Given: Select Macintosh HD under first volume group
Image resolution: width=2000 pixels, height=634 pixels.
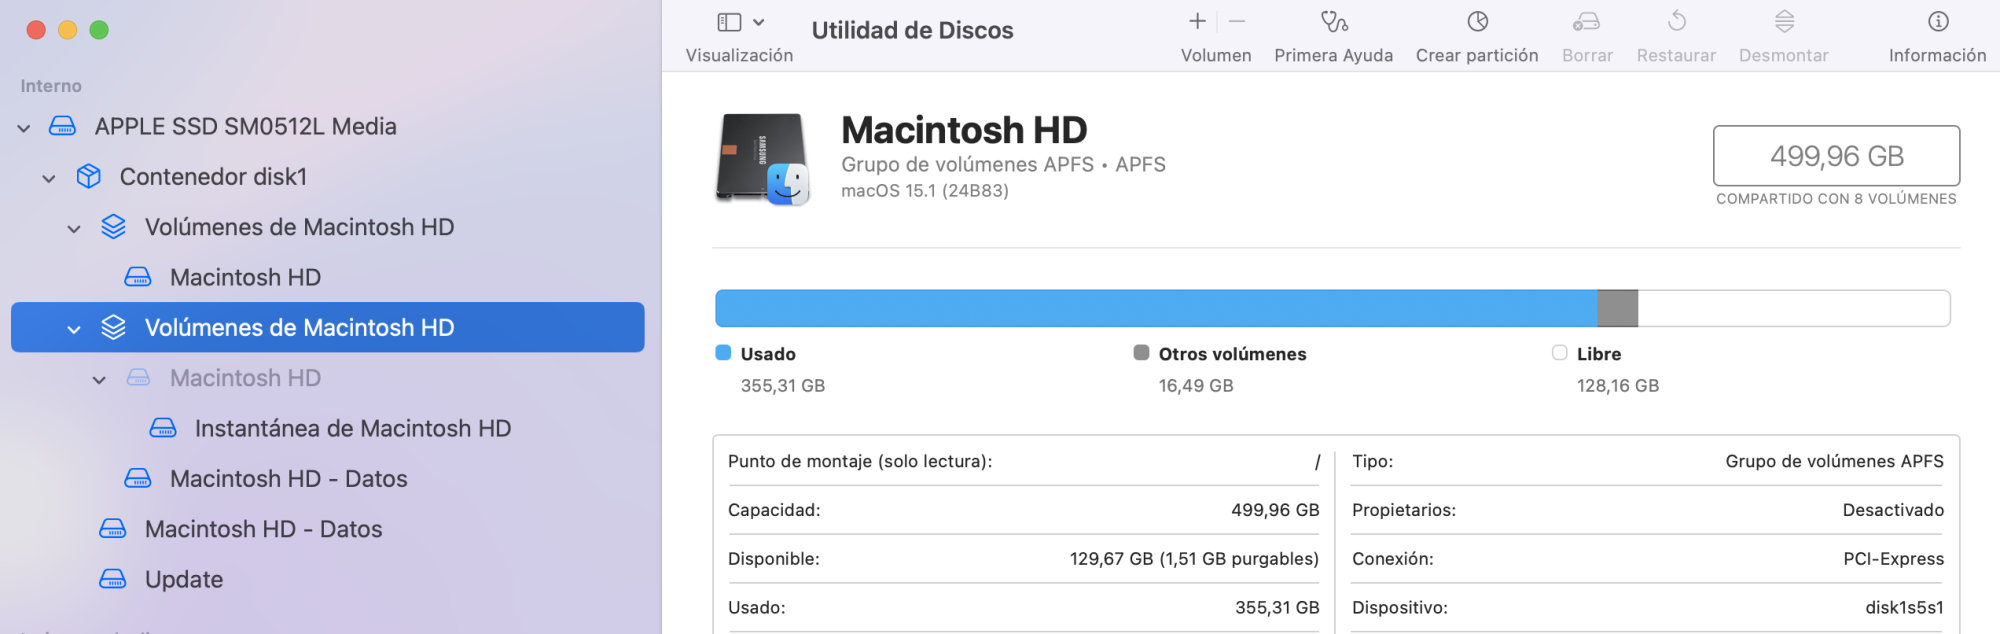Looking at the screenshot, I should (245, 277).
